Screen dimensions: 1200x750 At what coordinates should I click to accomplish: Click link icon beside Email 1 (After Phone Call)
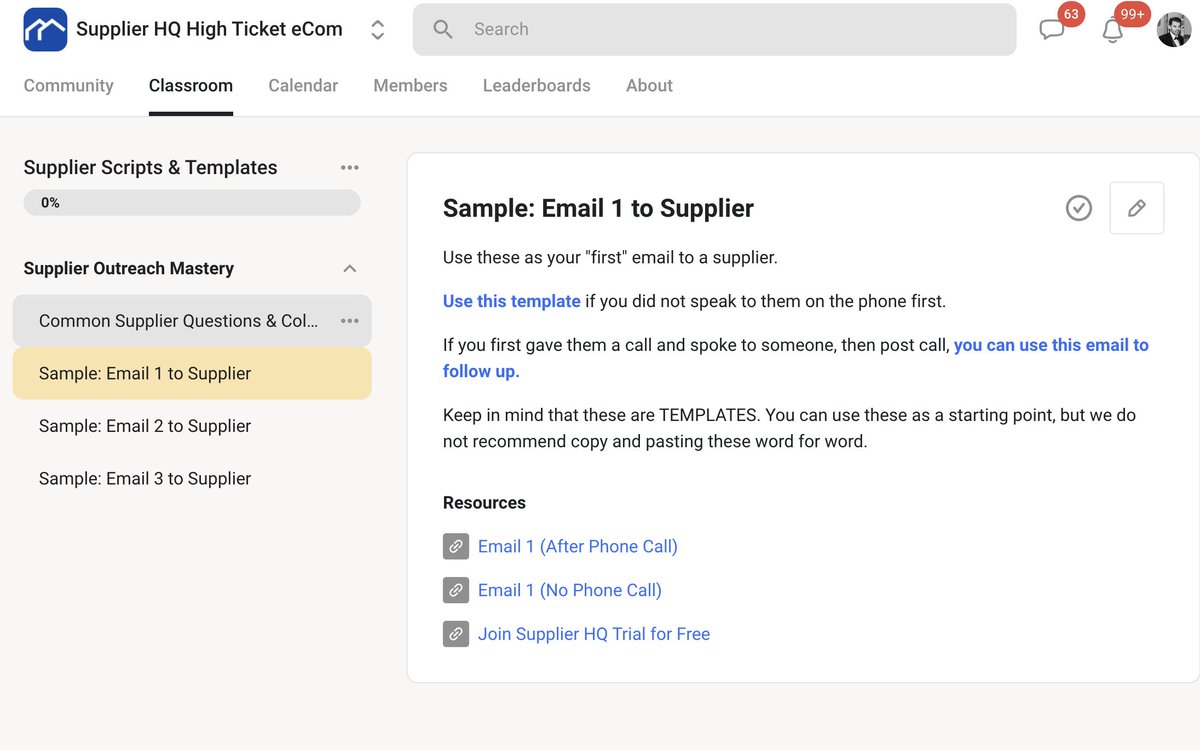click(456, 547)
